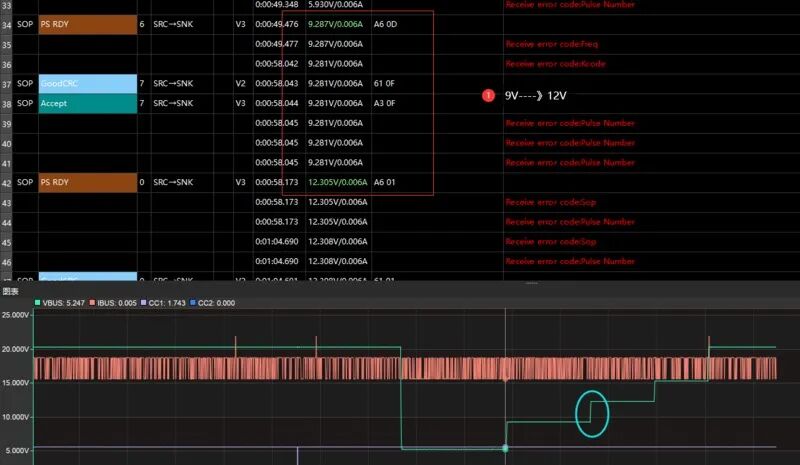Viewport: 800px width, 465px height.
Task: Click the Pulse Number error in row 44
Action: tap(570, 222)
